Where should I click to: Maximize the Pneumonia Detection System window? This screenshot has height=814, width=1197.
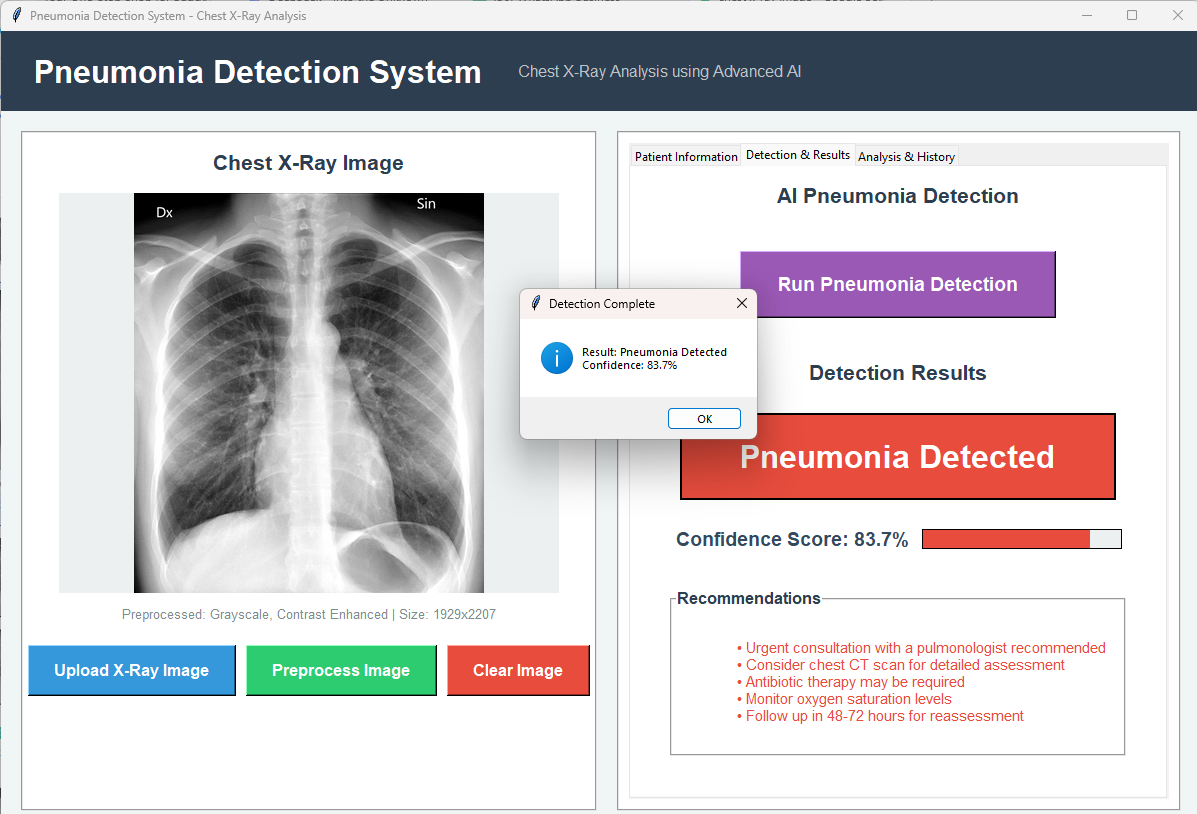(1132, 16)
